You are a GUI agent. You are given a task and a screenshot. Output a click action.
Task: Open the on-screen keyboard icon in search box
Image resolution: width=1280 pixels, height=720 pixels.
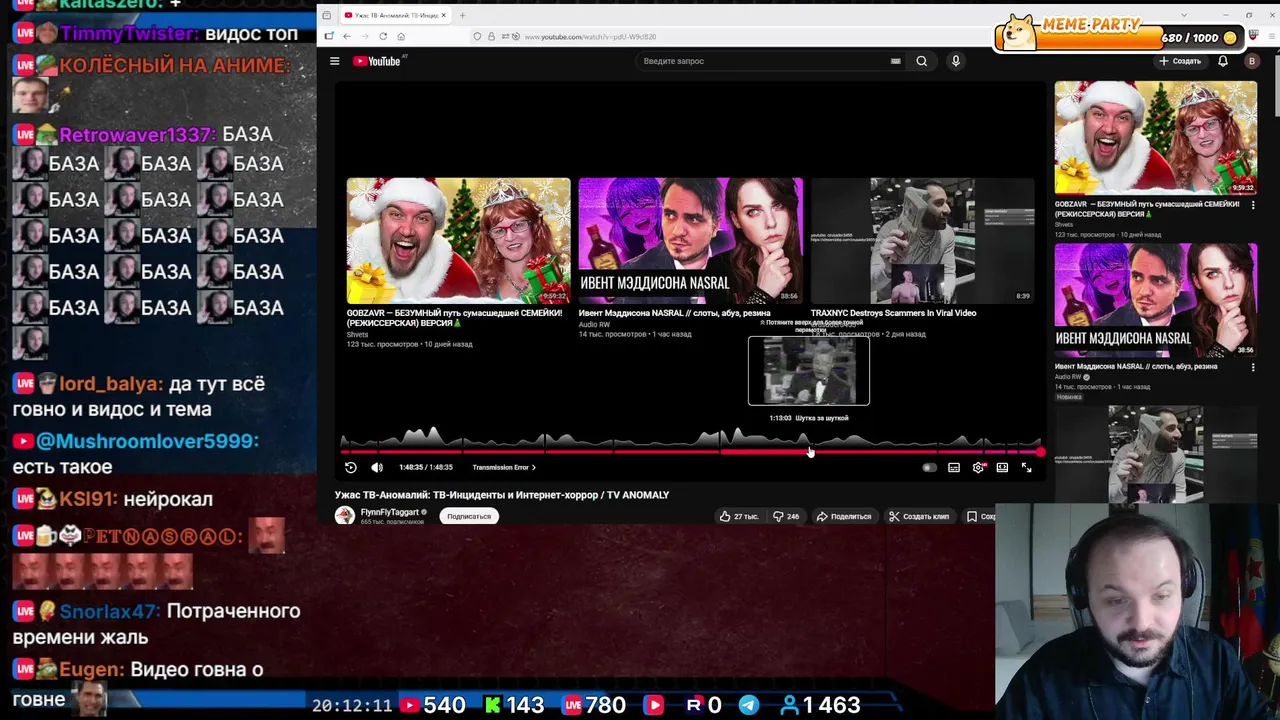[x=895, y=61]
